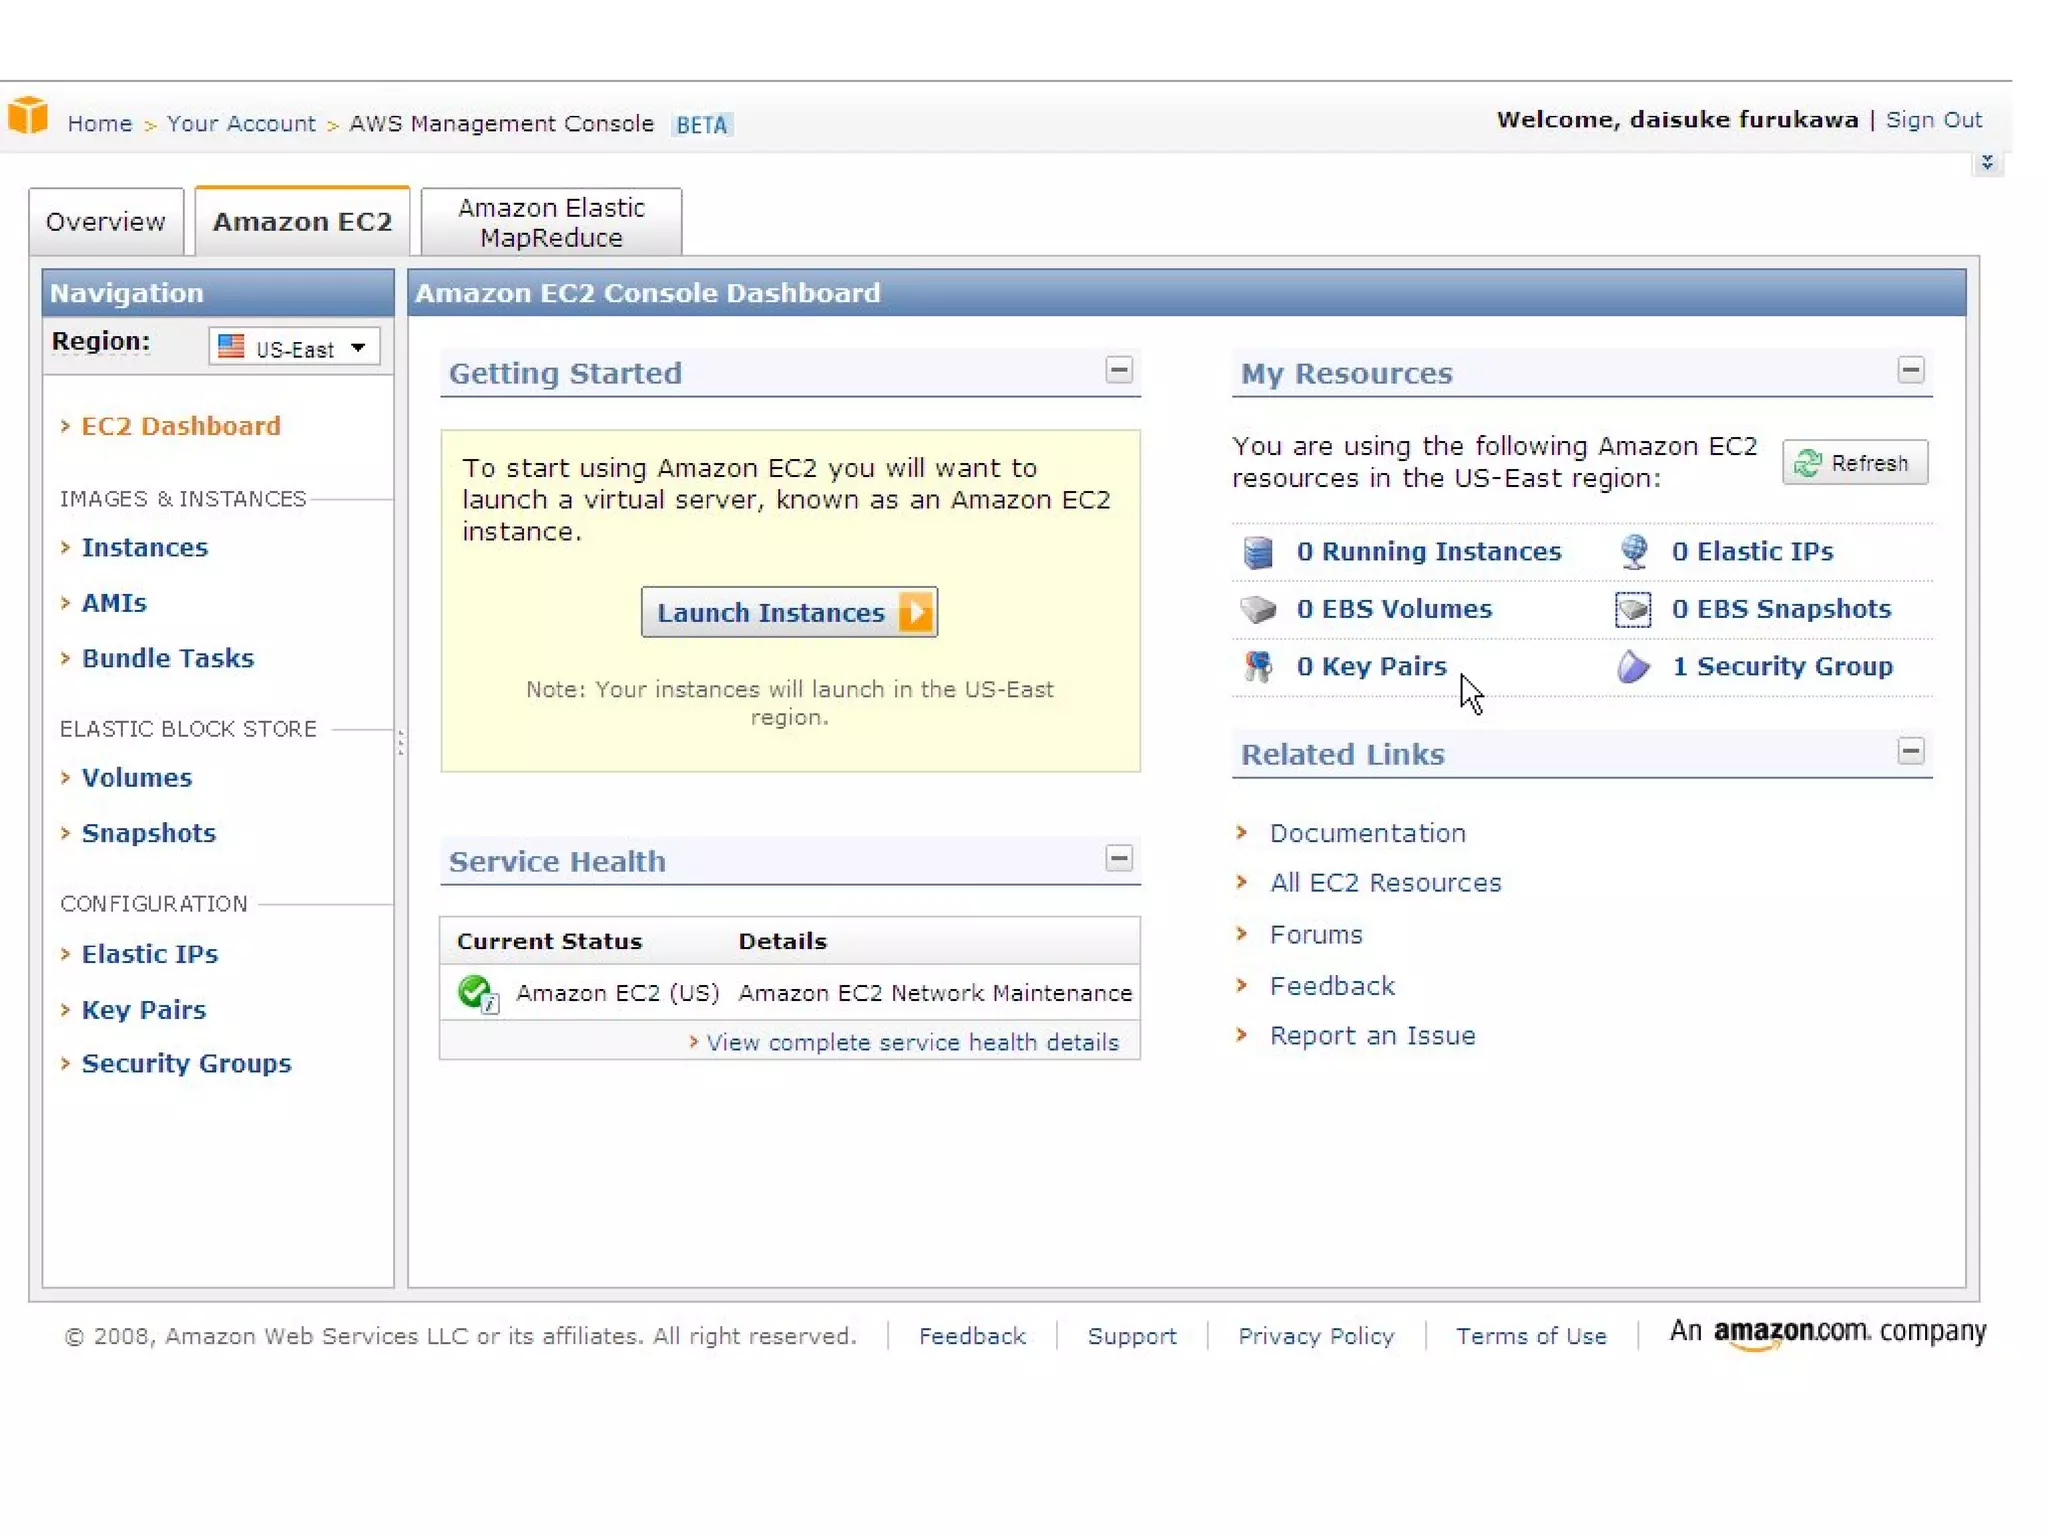Viewport: 2048px width, 1536px height.
Task: Open Report an Issue link
Action: (1372, 1036)
